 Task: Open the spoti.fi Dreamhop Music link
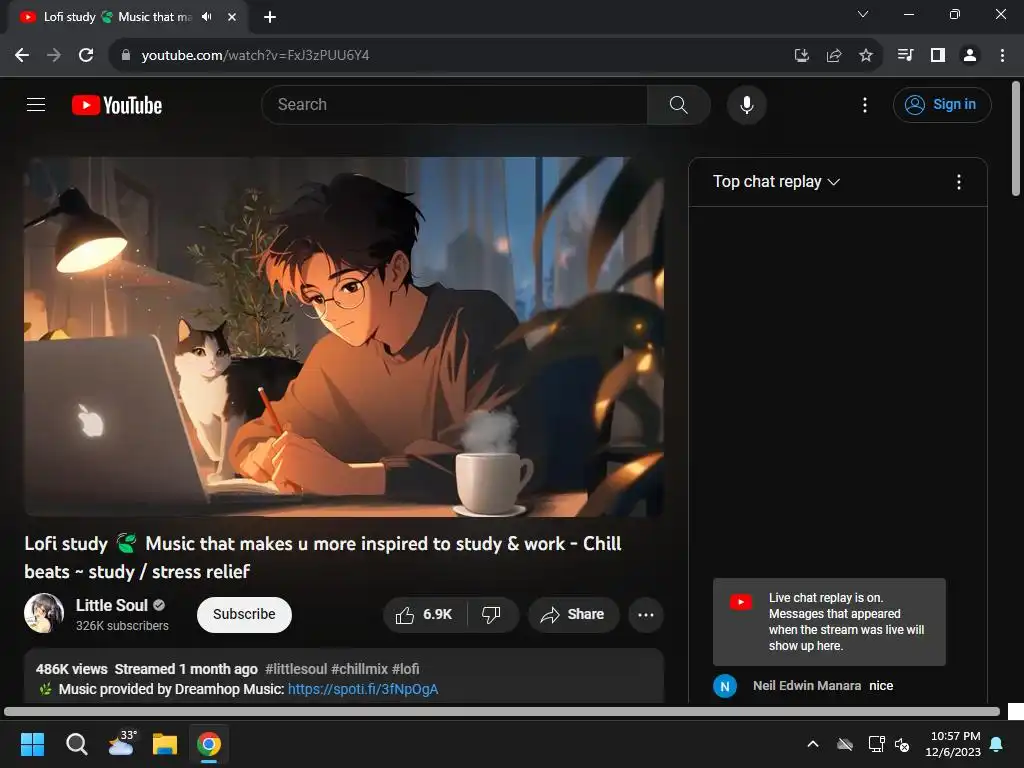coord(363,689)
